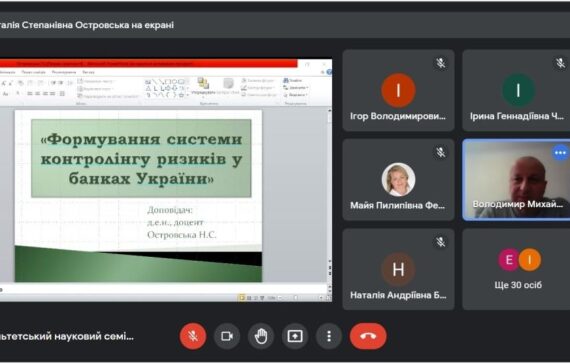End the call with red hang-up button
Viewport: 570px width, 364px height.
tap(368, 336)
